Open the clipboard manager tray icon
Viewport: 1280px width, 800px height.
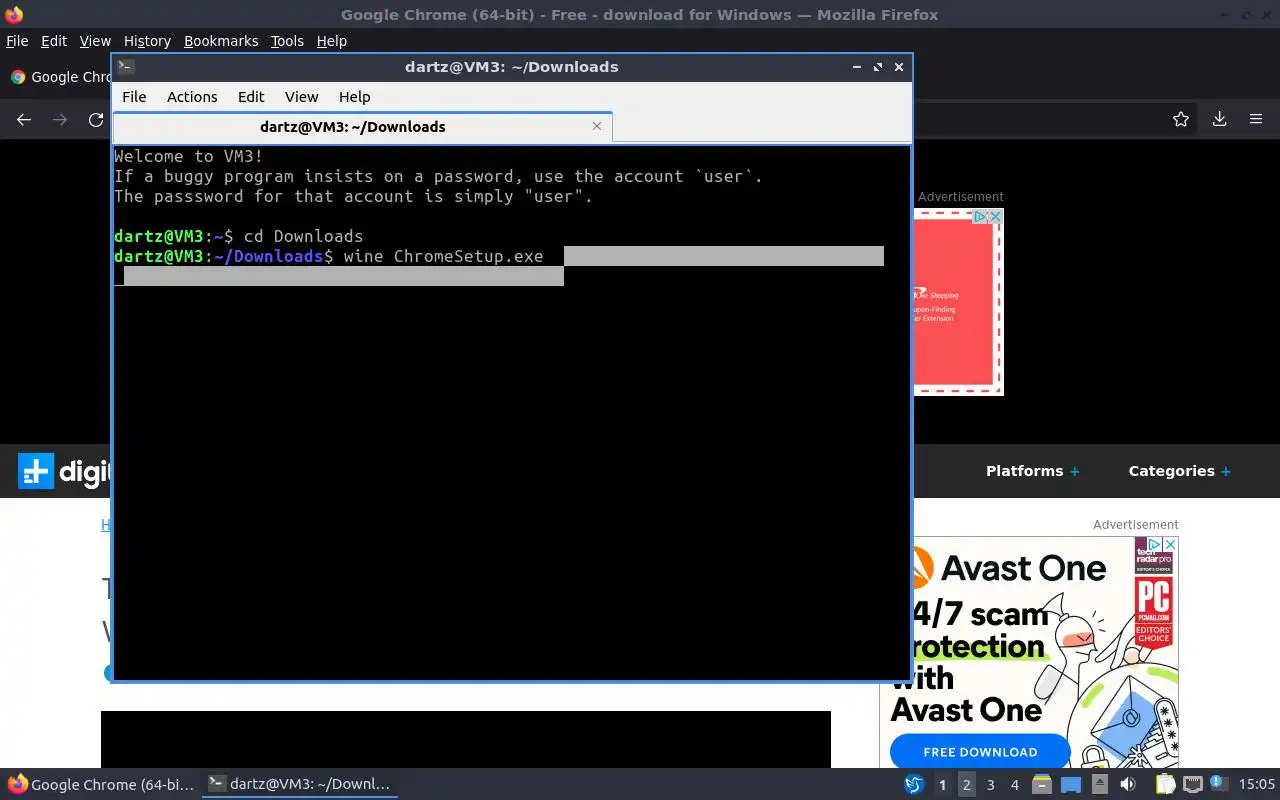1166,785
